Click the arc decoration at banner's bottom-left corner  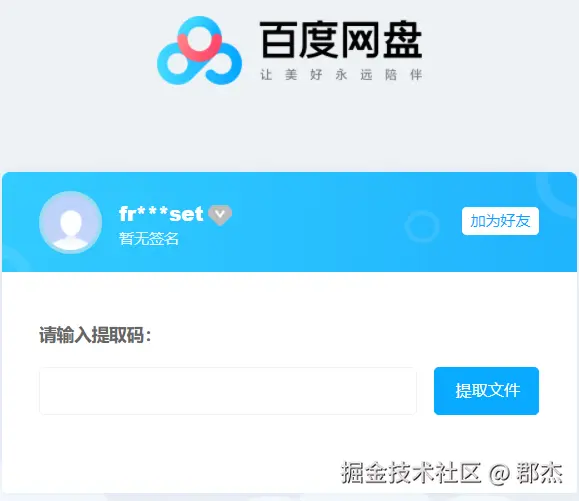(15, 259)
